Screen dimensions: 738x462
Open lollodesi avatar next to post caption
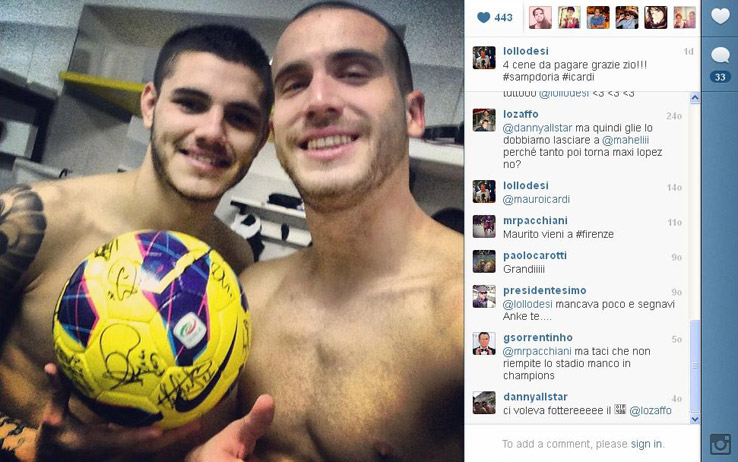(x=484, y=58)
